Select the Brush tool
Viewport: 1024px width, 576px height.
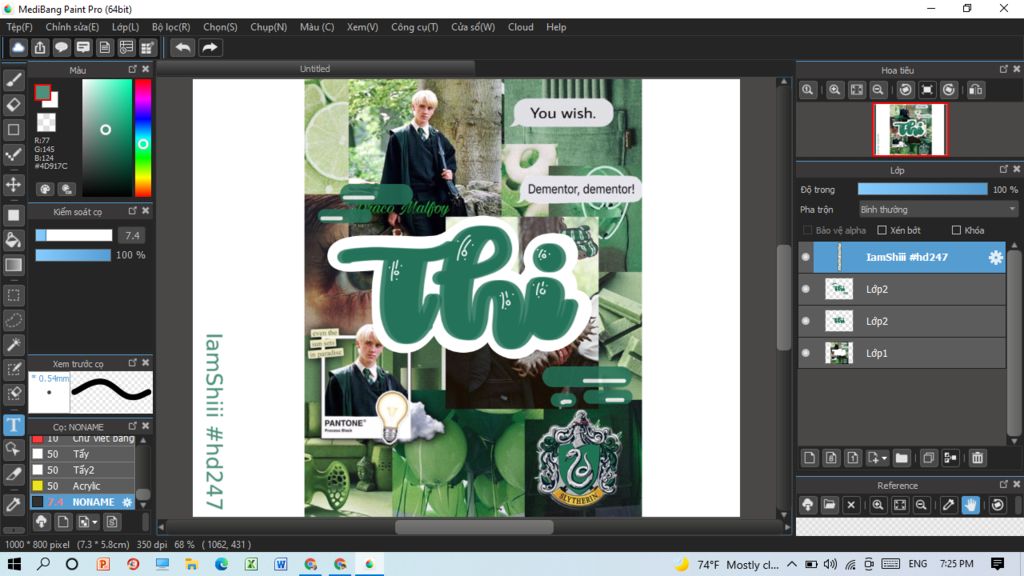pyautogui.click(x=13, y=80)
